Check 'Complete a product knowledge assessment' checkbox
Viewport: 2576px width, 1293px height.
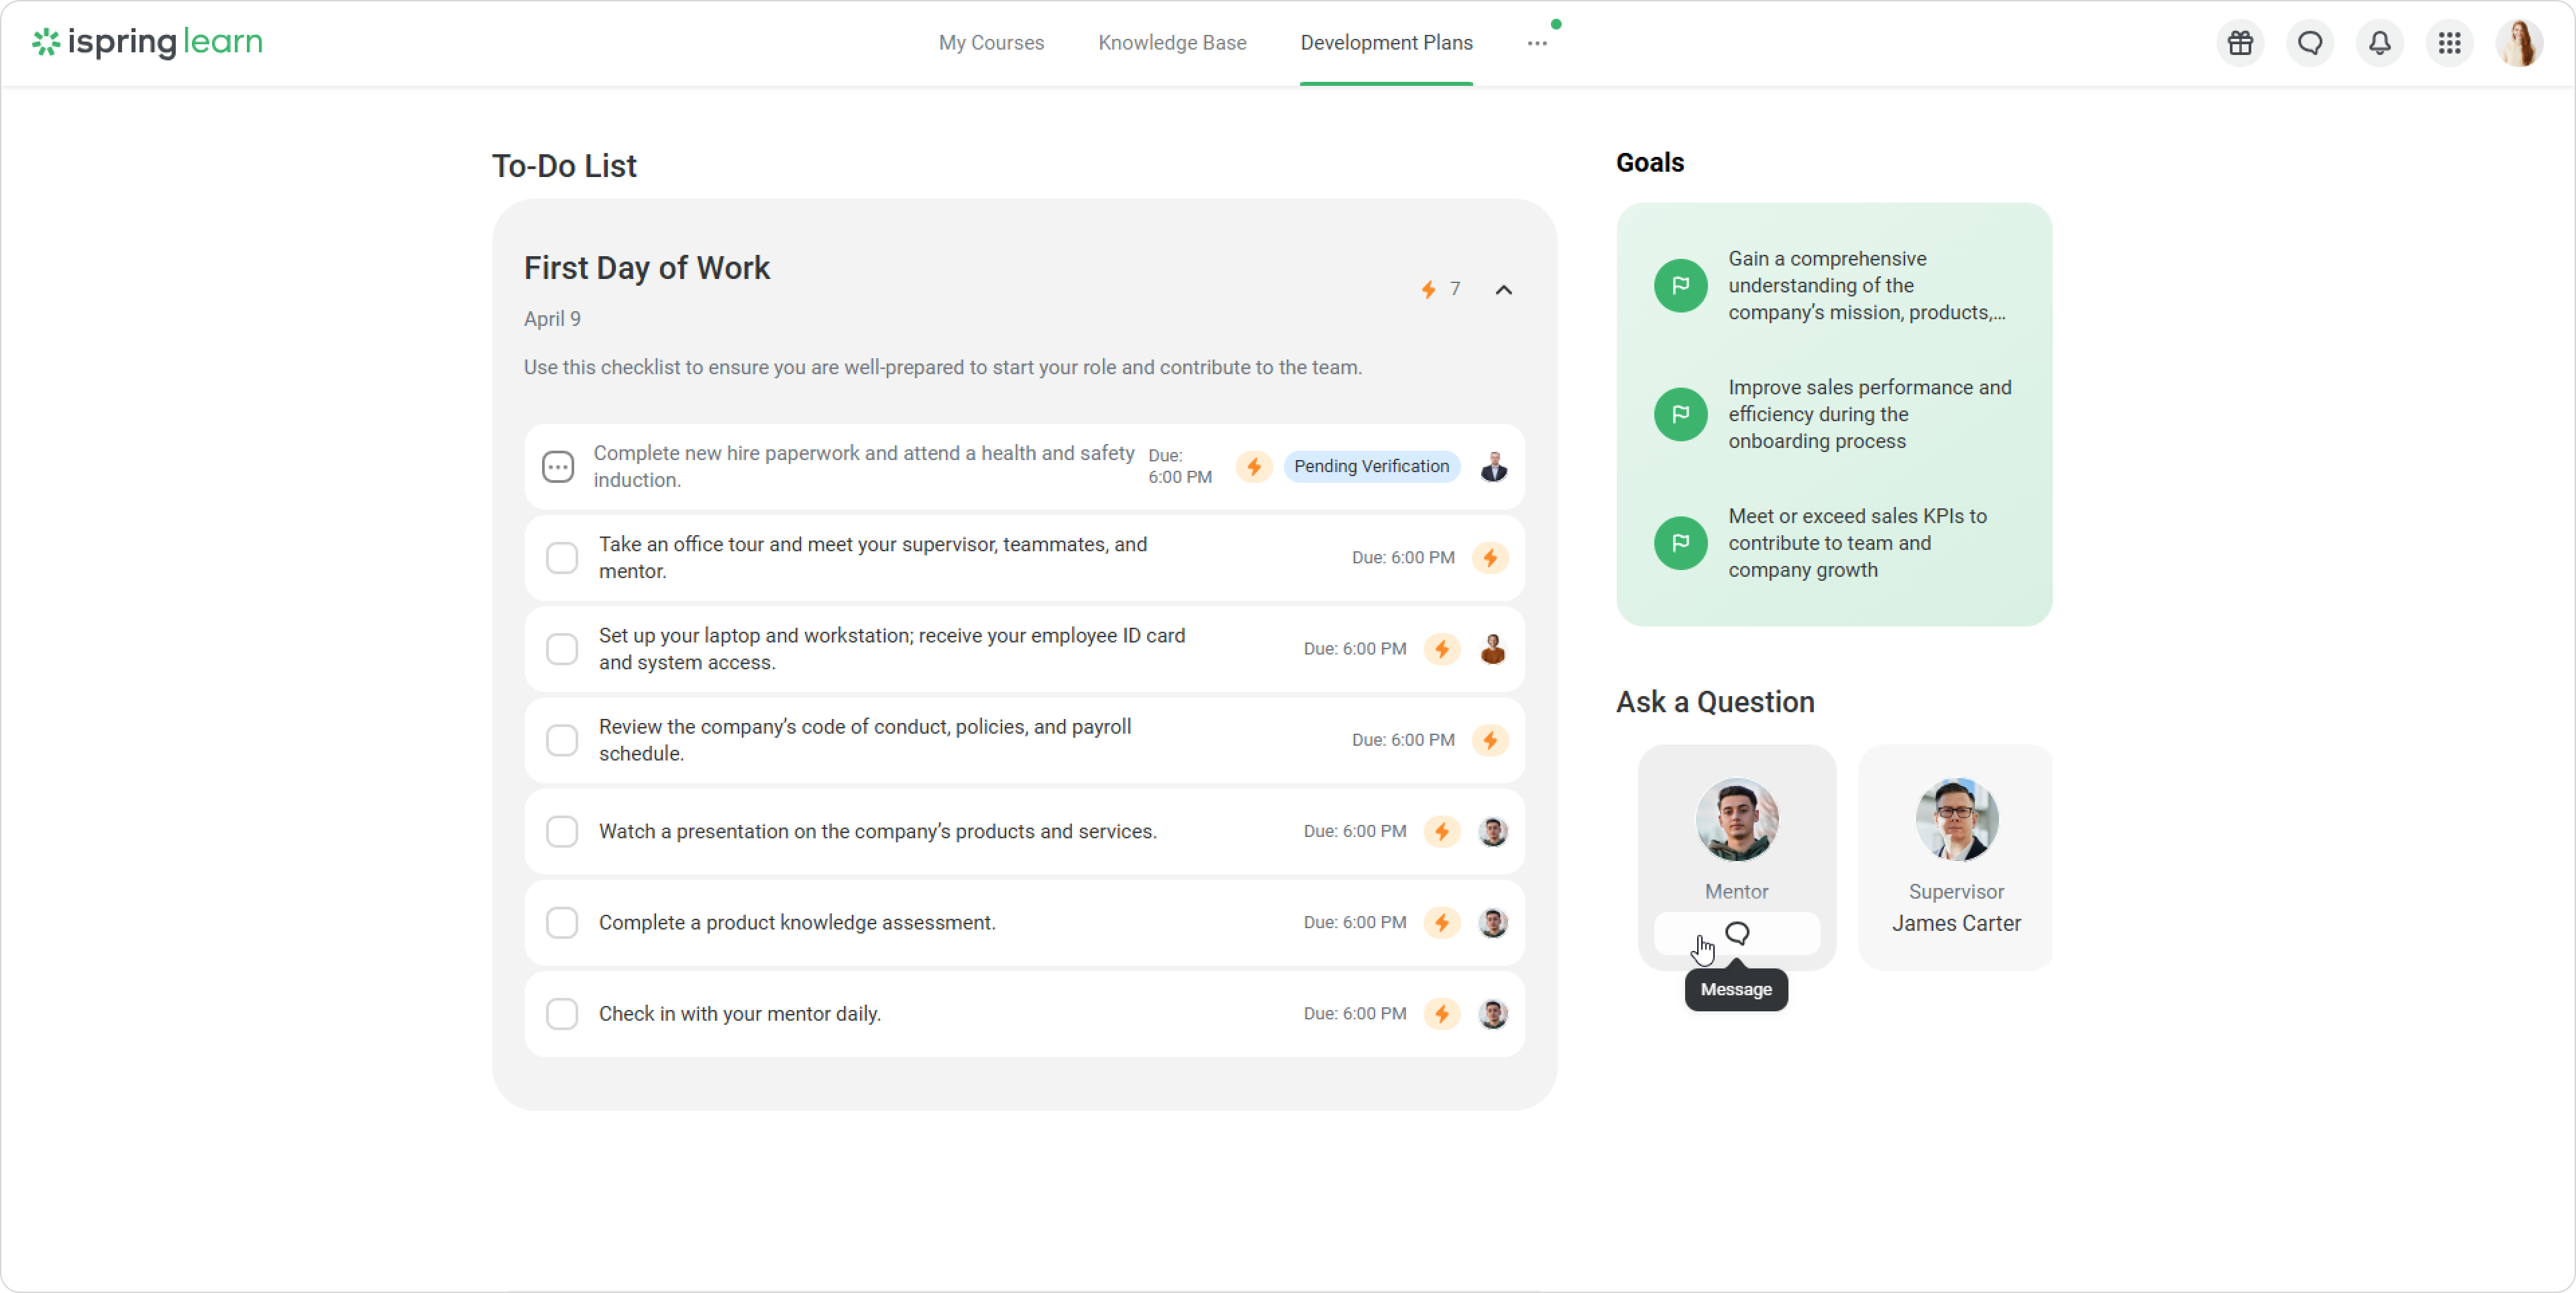pyautogui.click(x=562, y=923)
